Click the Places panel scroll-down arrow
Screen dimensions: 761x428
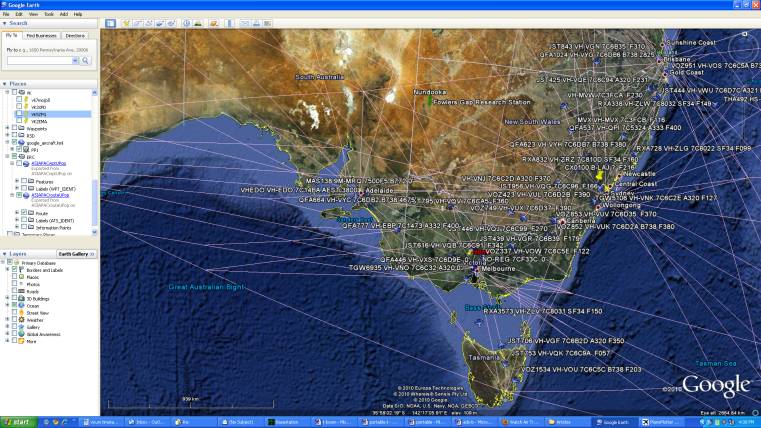click(x=95, y=232)
